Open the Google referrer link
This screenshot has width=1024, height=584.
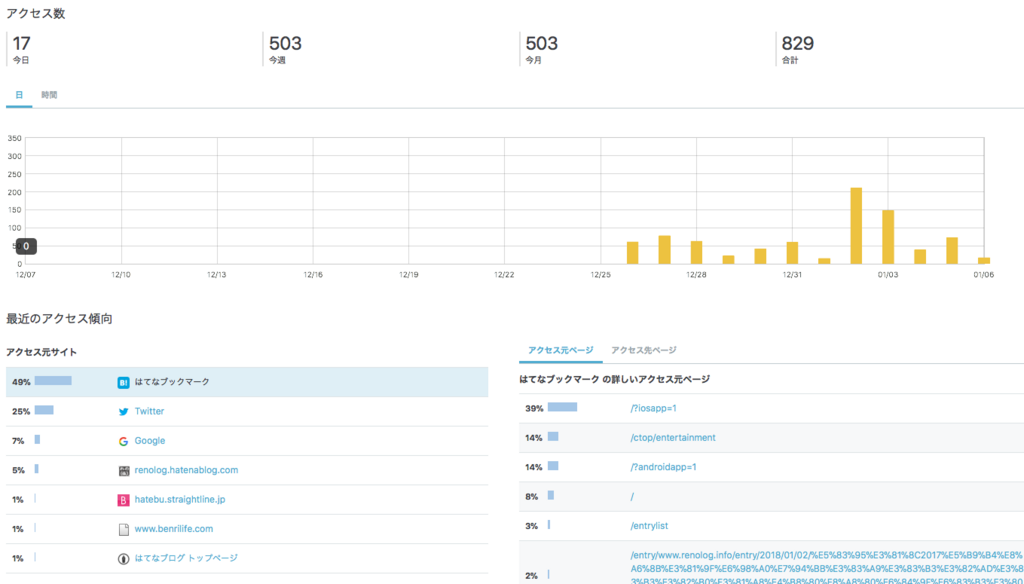(x=150, y=441)
